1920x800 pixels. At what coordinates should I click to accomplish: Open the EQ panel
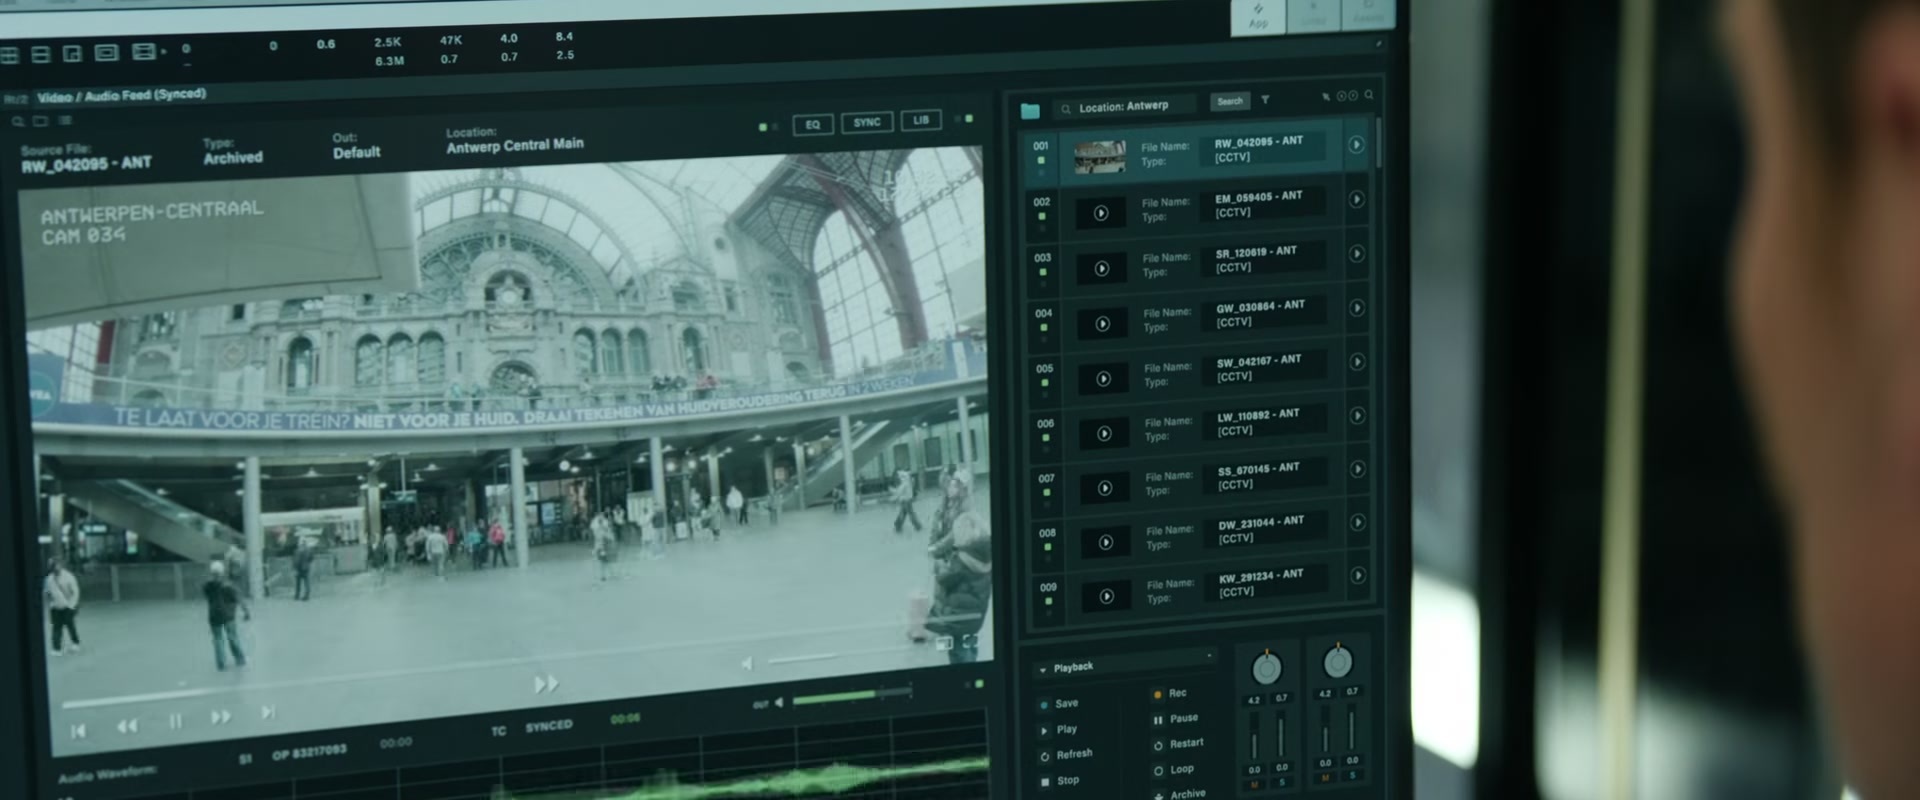pyautogui.click(x=813, y=125)
